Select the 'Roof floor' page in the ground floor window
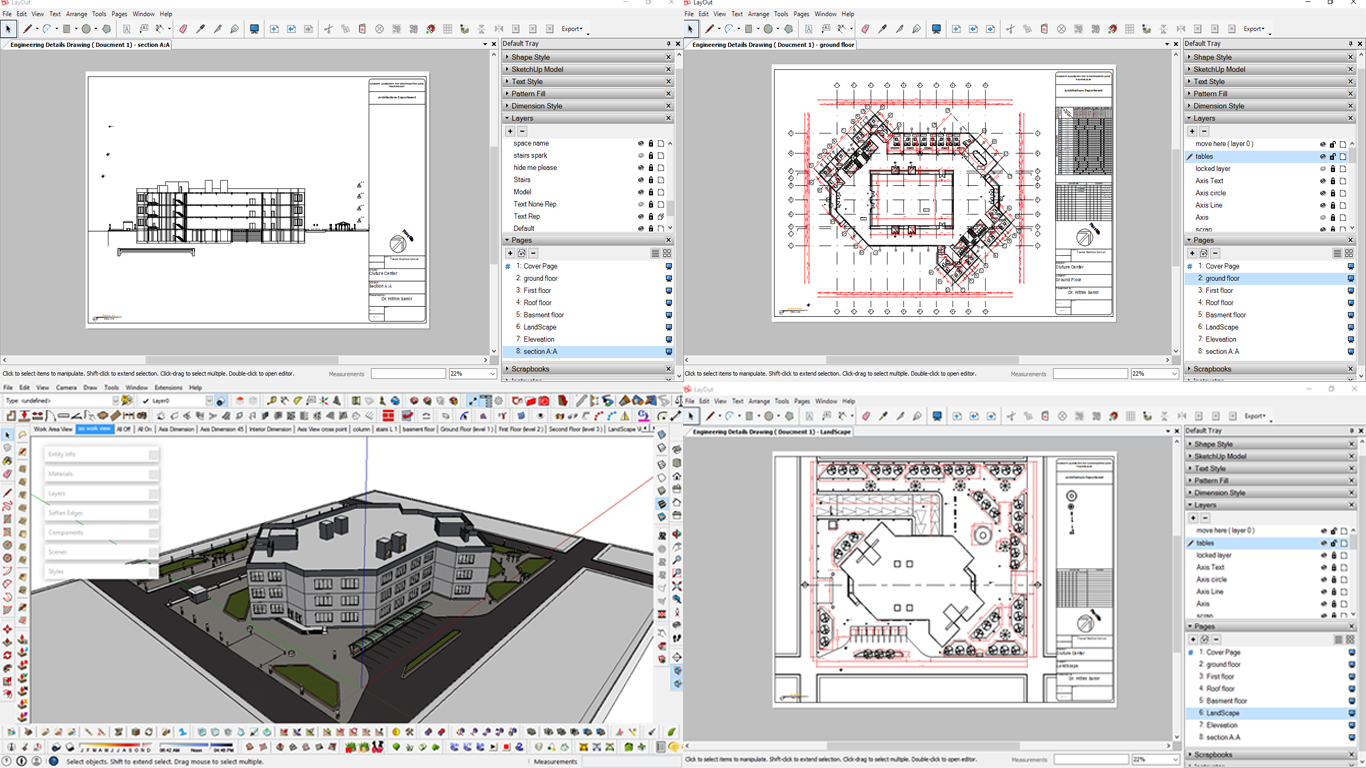This screenshot has height=768, width=1366. coord(1219,302)
